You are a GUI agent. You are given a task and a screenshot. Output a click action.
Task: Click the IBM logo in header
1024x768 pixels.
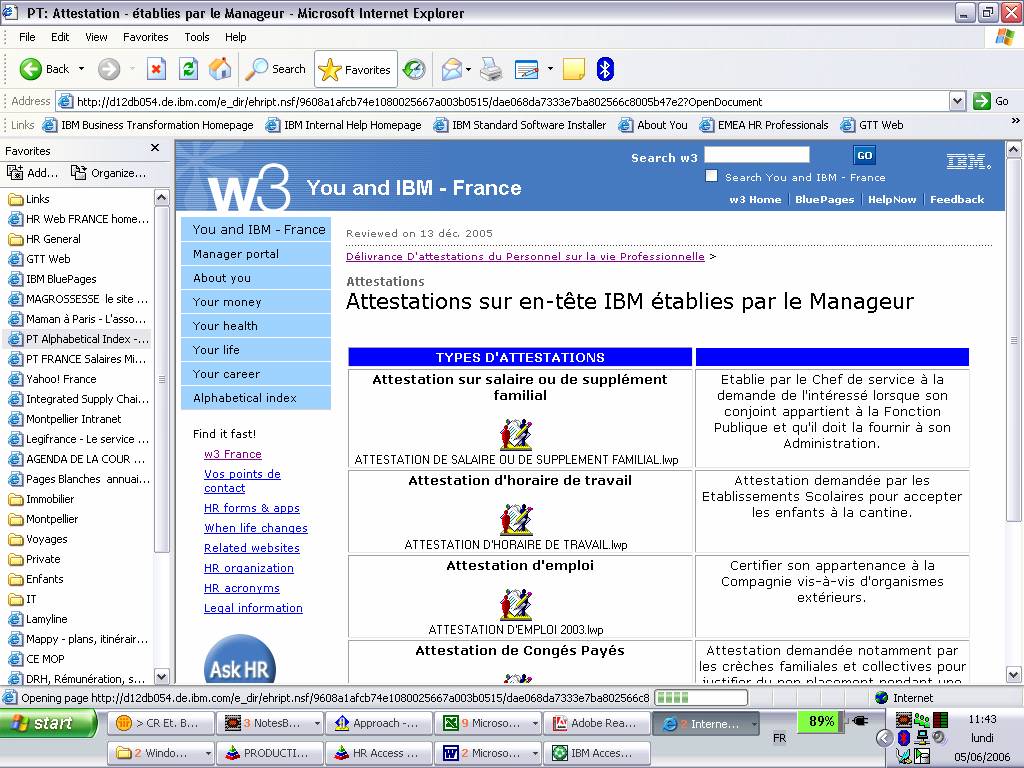(x=968, y=161)
